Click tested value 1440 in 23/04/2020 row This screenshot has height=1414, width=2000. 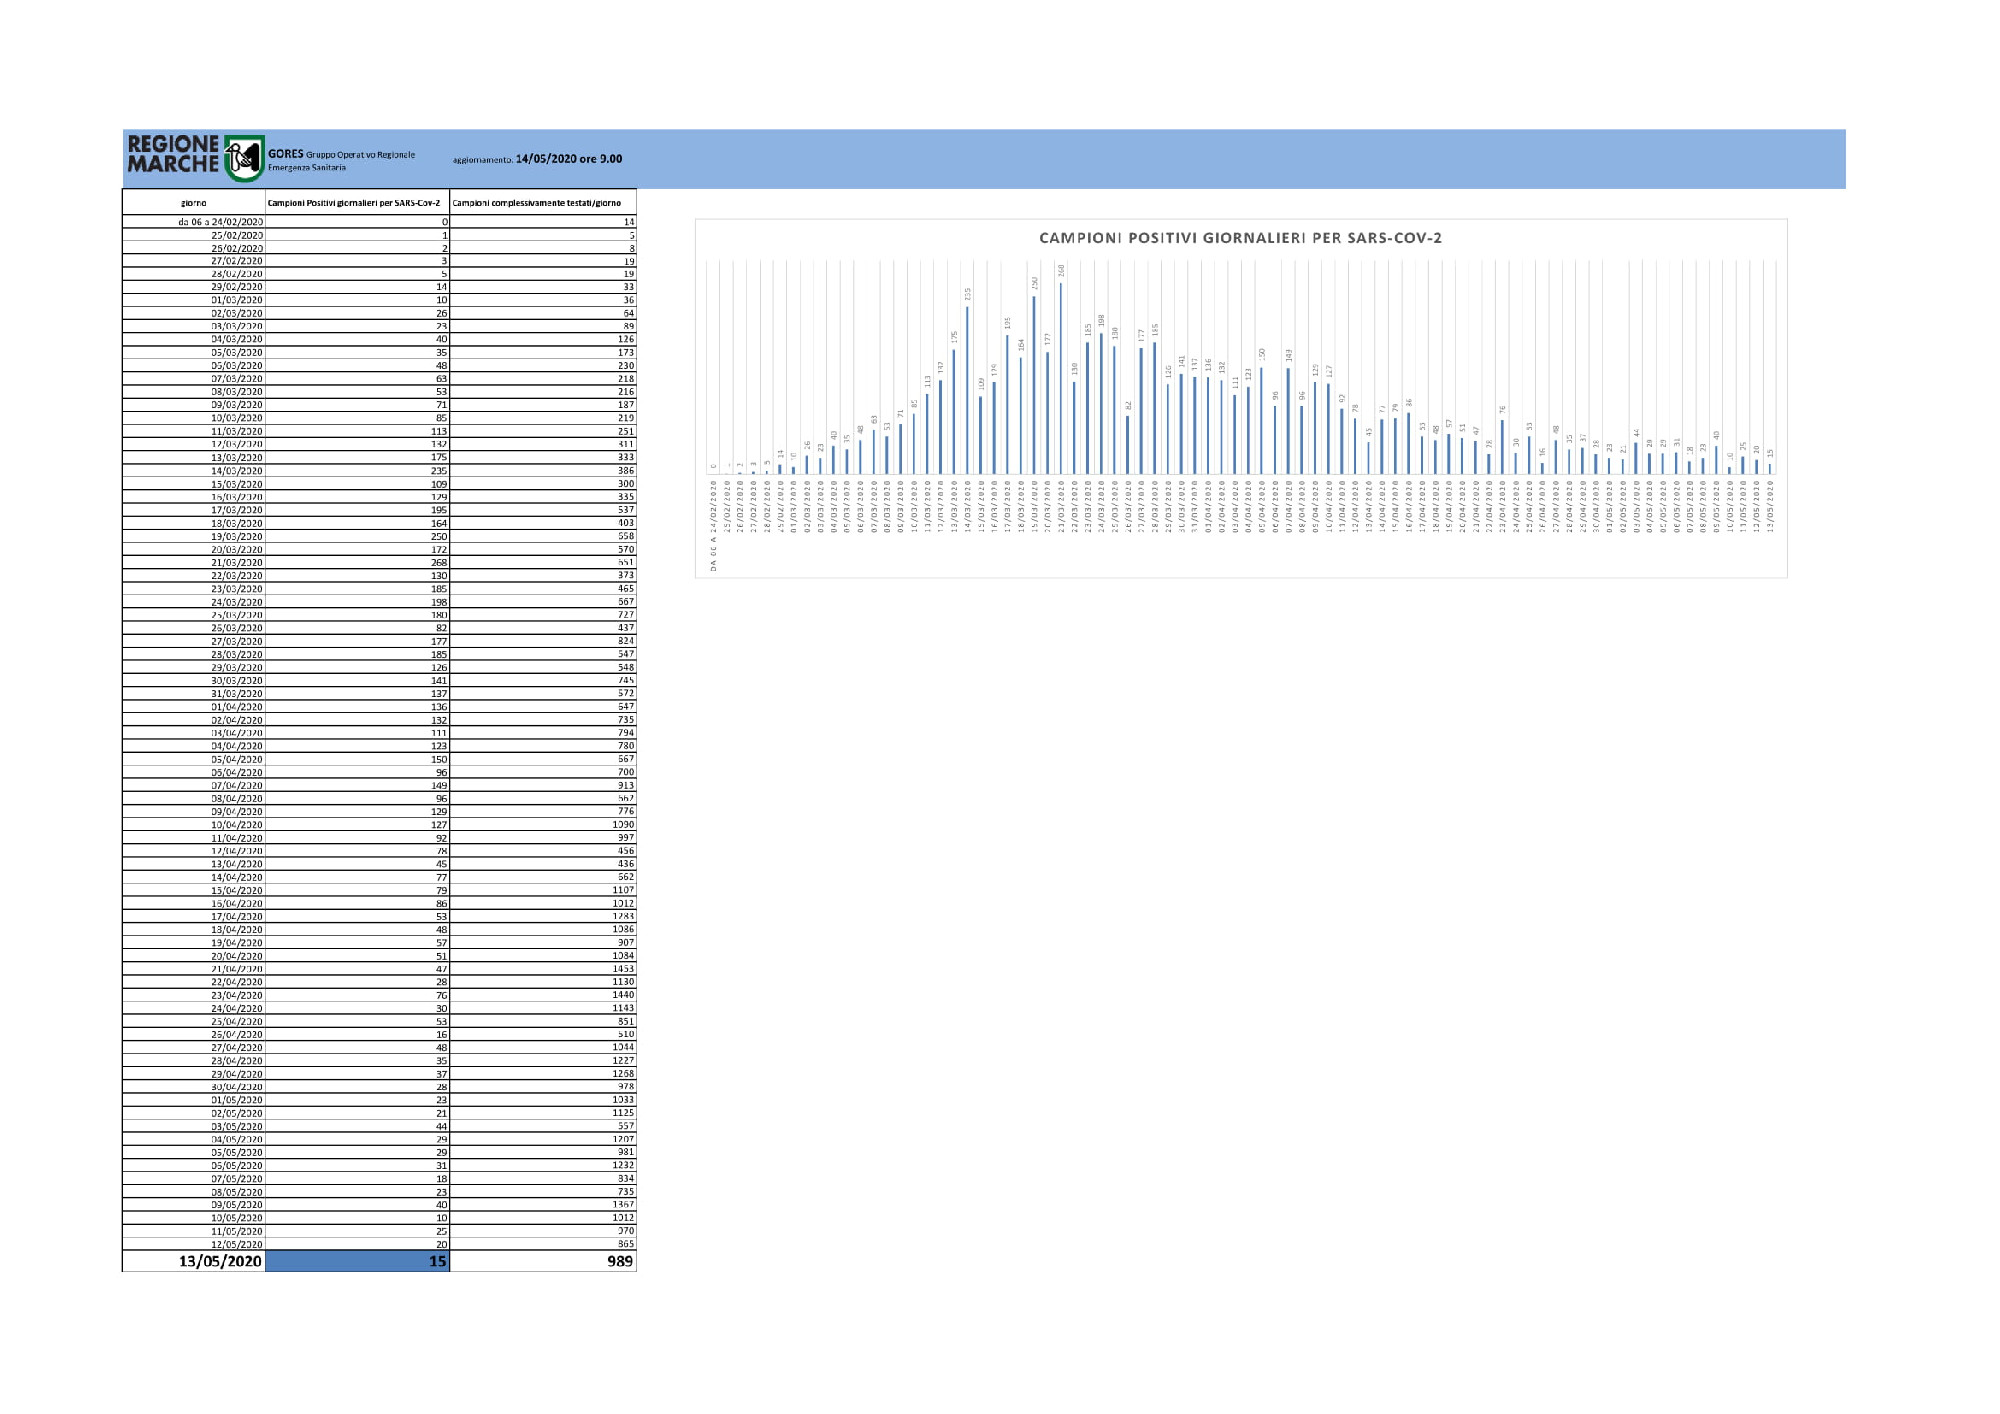click(x=623, y=995)
